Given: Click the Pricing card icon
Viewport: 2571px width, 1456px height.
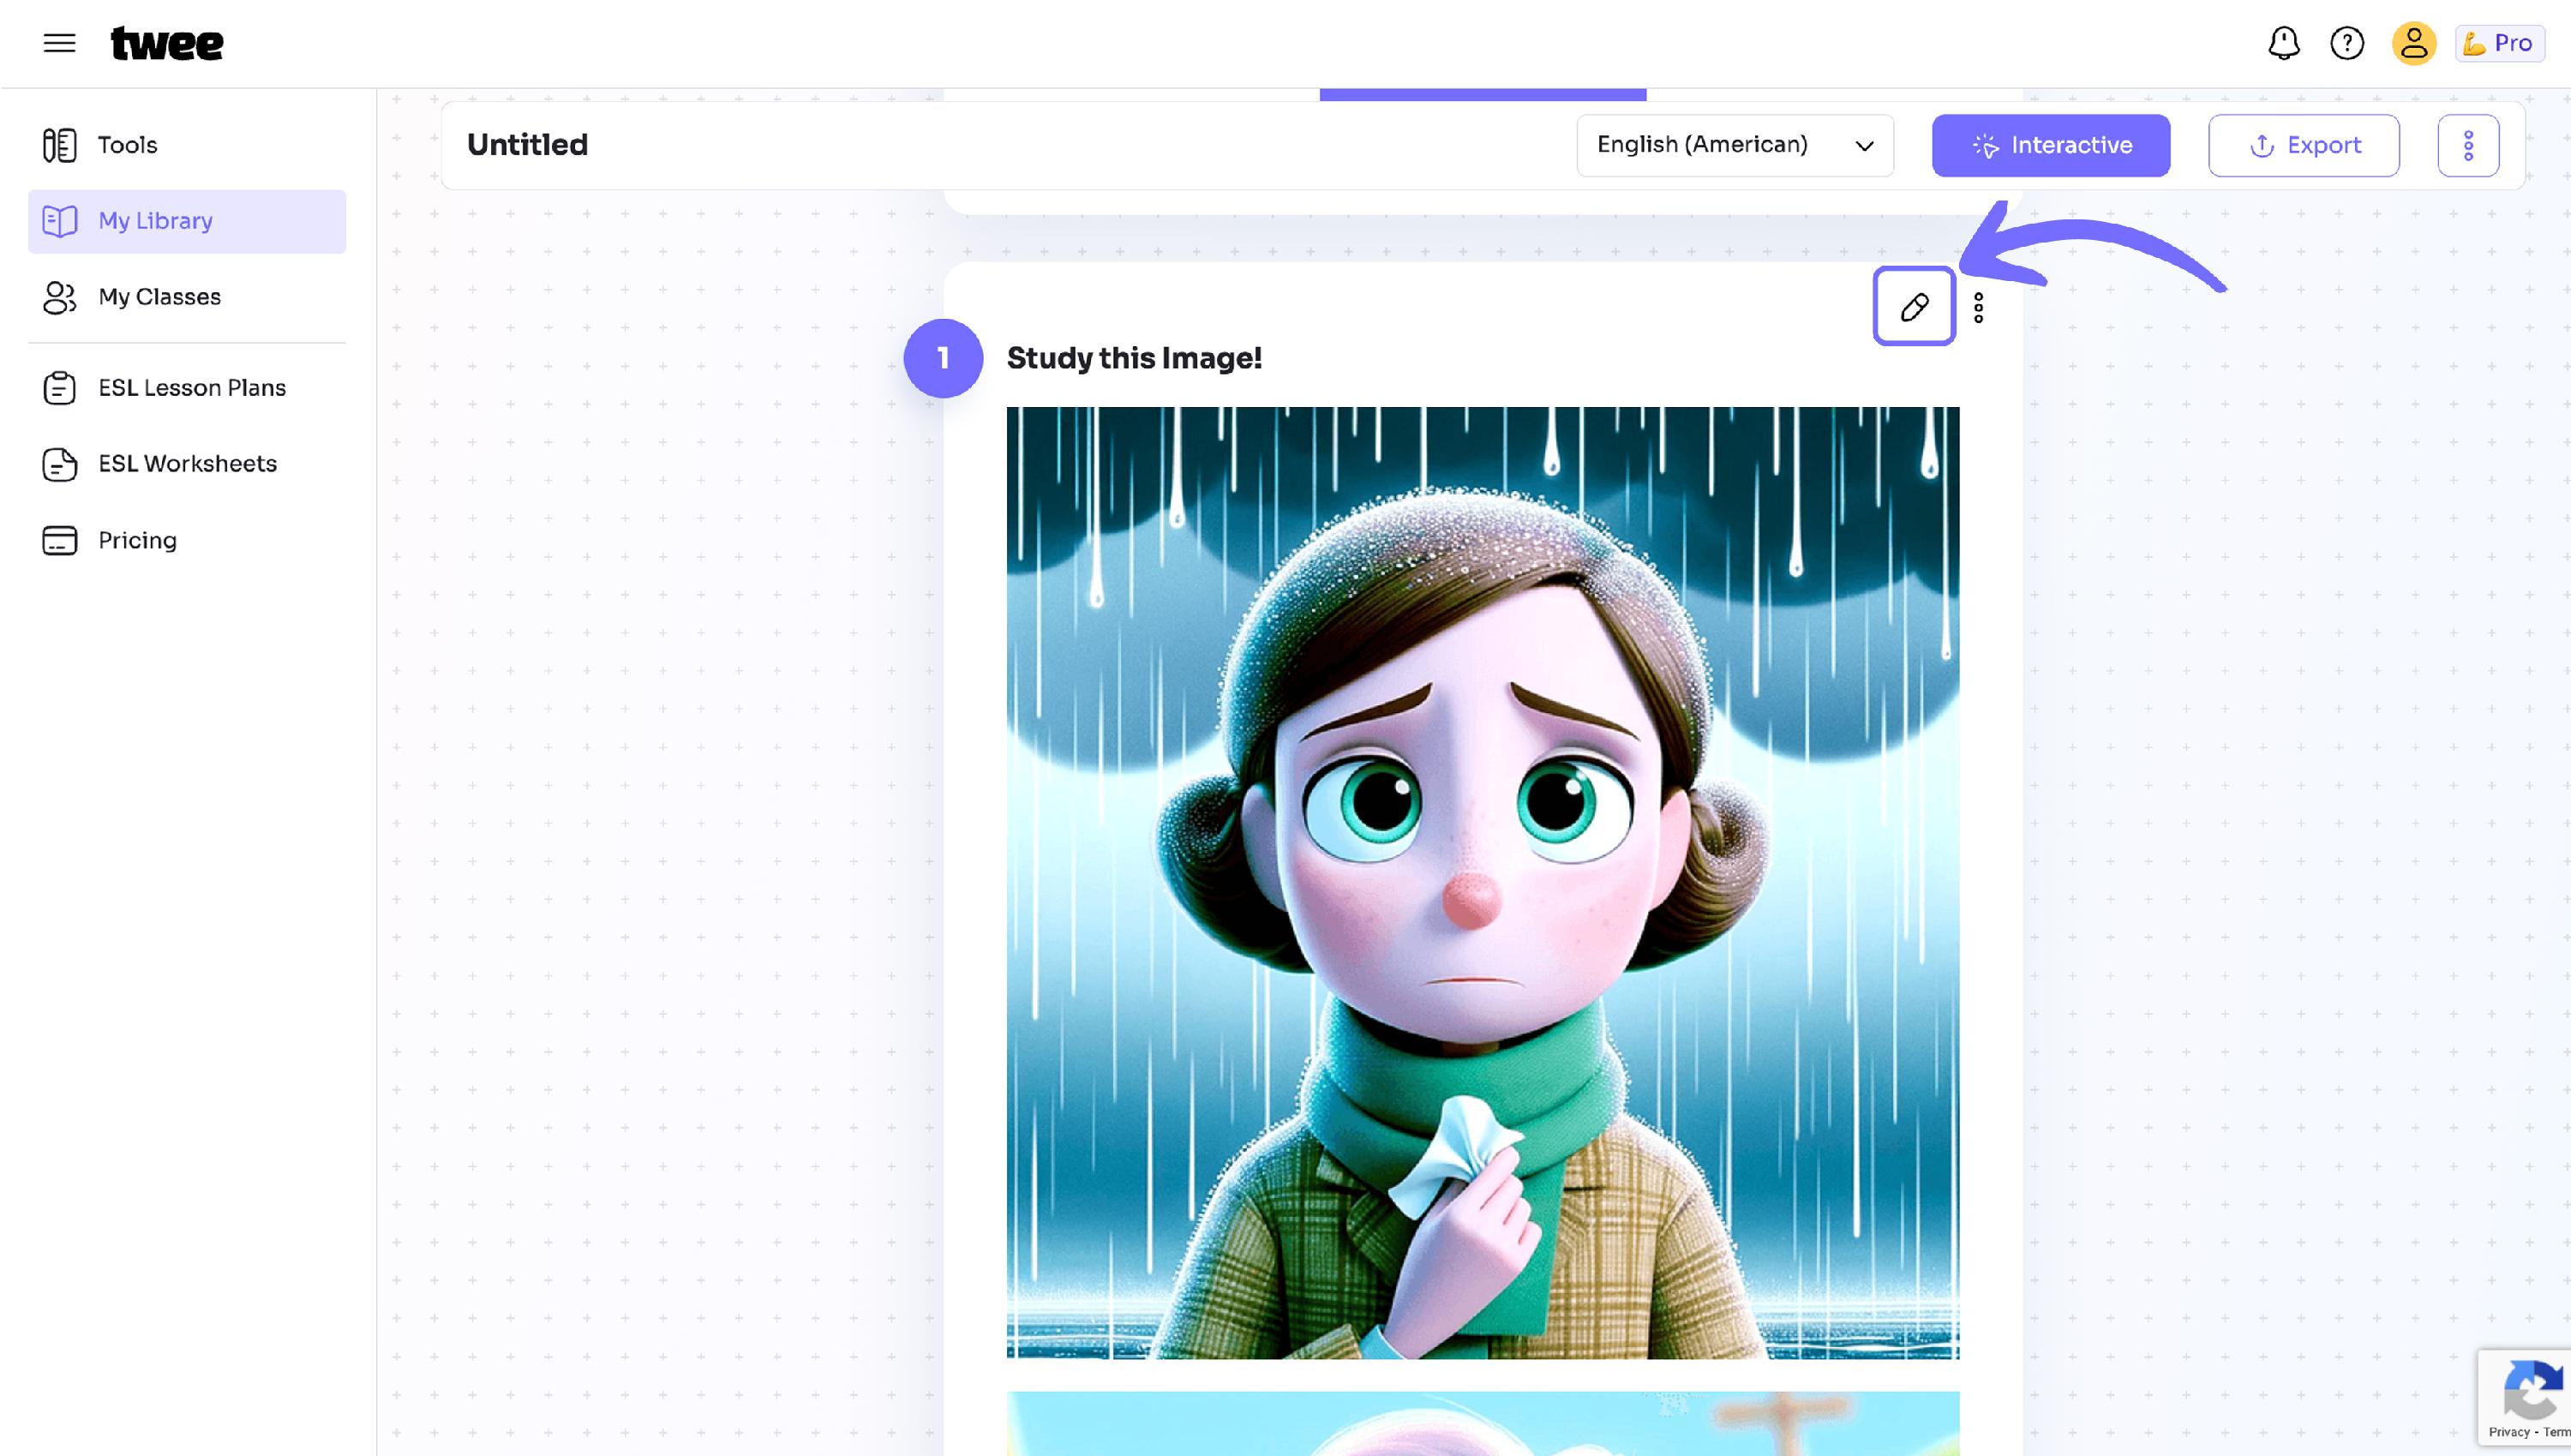Looking at the screenshot, I should [60, 540].
